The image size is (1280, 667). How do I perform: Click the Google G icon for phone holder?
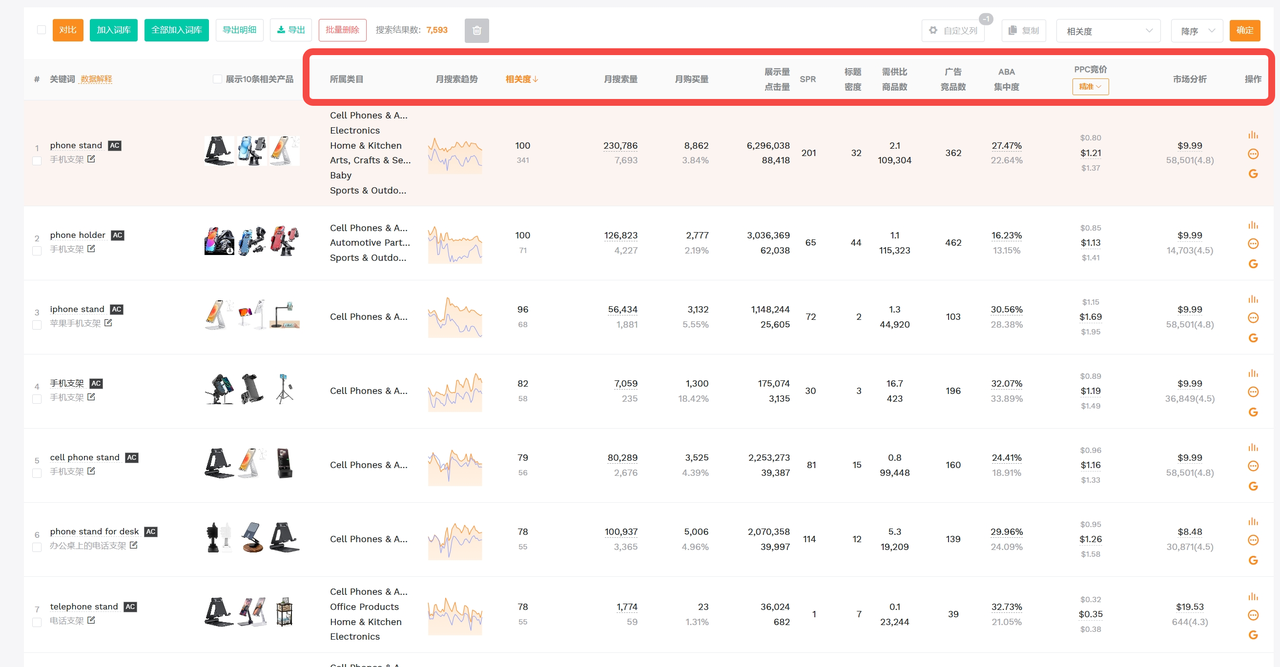point(1253,264)
